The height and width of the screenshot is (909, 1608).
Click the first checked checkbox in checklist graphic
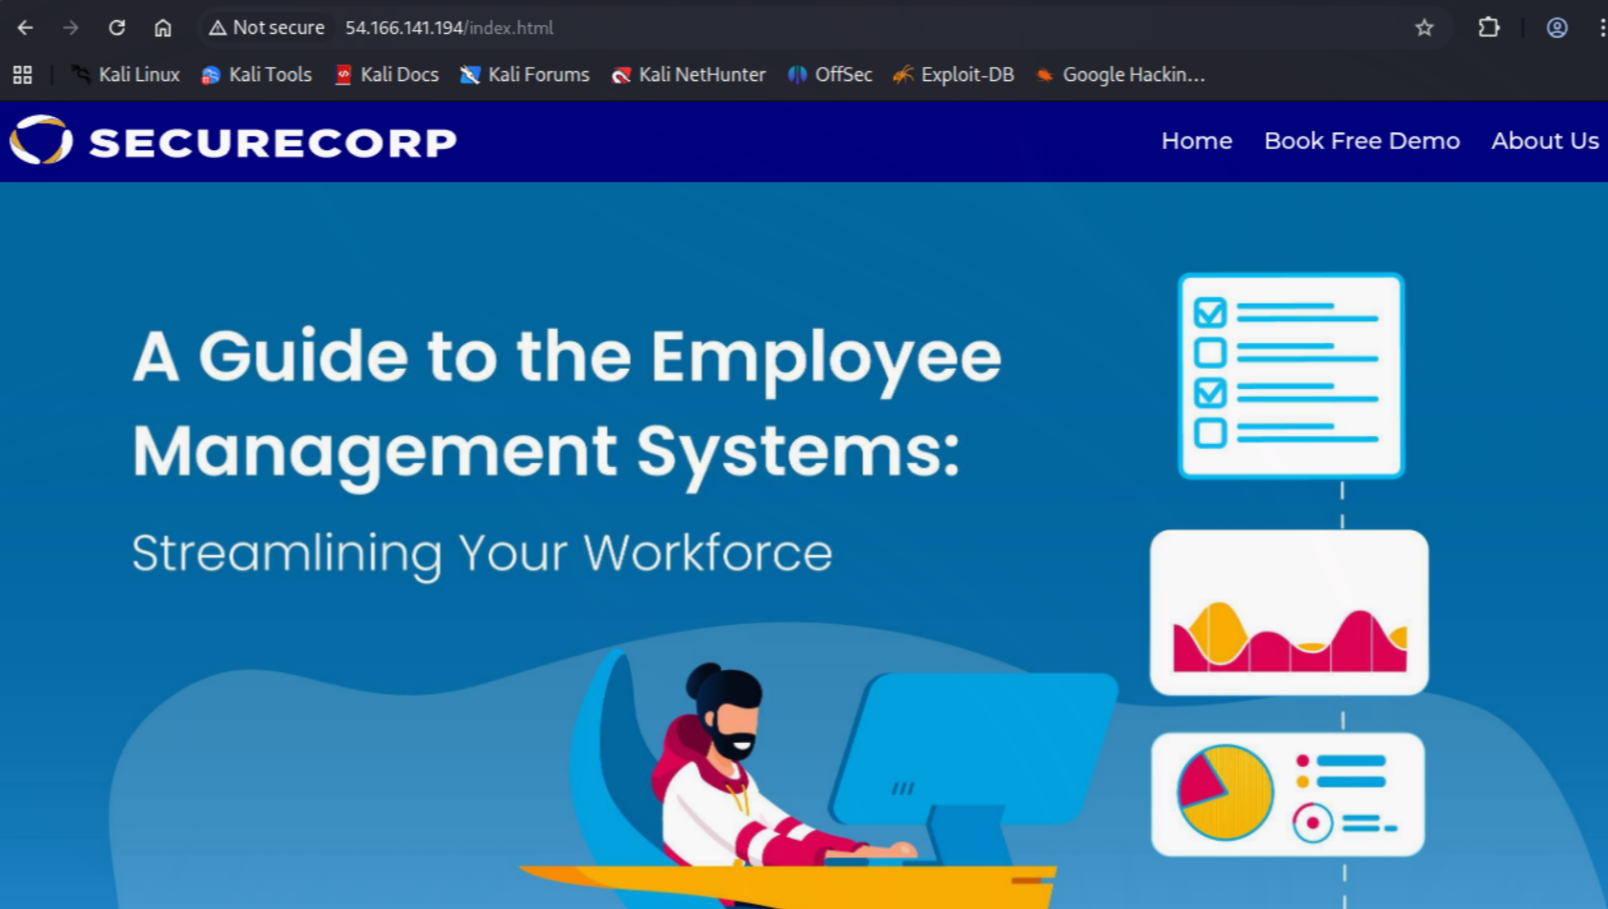[x=1210, y=313]
